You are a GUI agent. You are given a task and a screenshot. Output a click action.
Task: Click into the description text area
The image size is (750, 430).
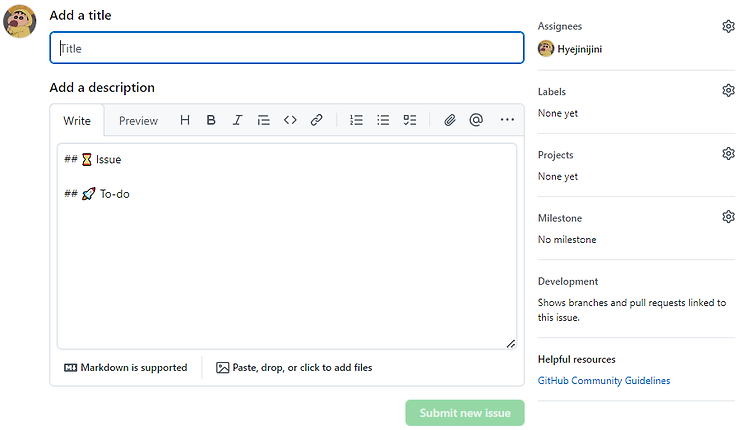click(287, 246)
